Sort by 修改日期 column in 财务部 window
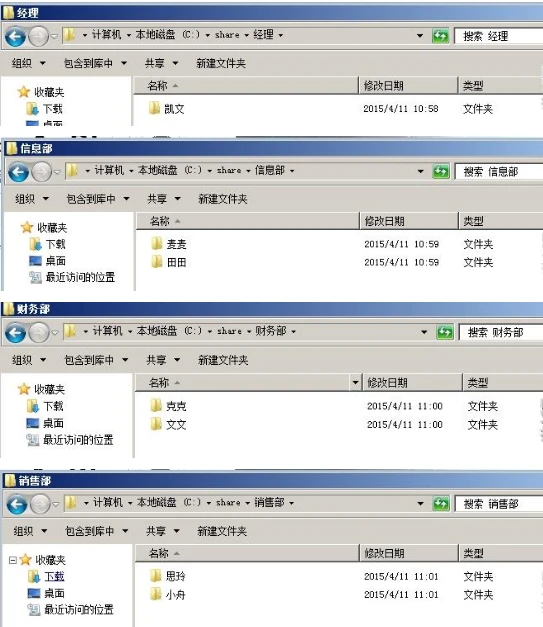The width and height of the screenshot is (543, 627). point(412,383)
